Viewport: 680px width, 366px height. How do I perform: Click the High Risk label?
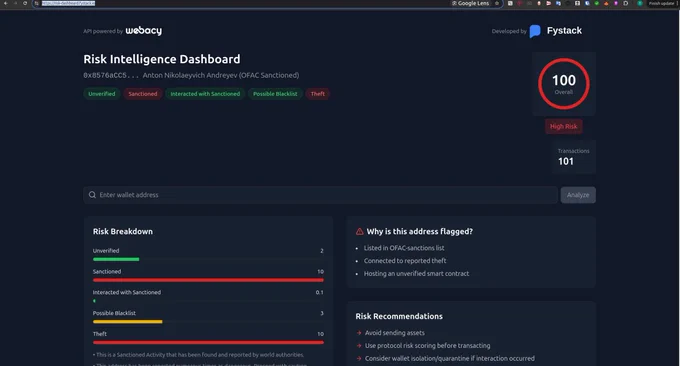[x=564, y=127]
